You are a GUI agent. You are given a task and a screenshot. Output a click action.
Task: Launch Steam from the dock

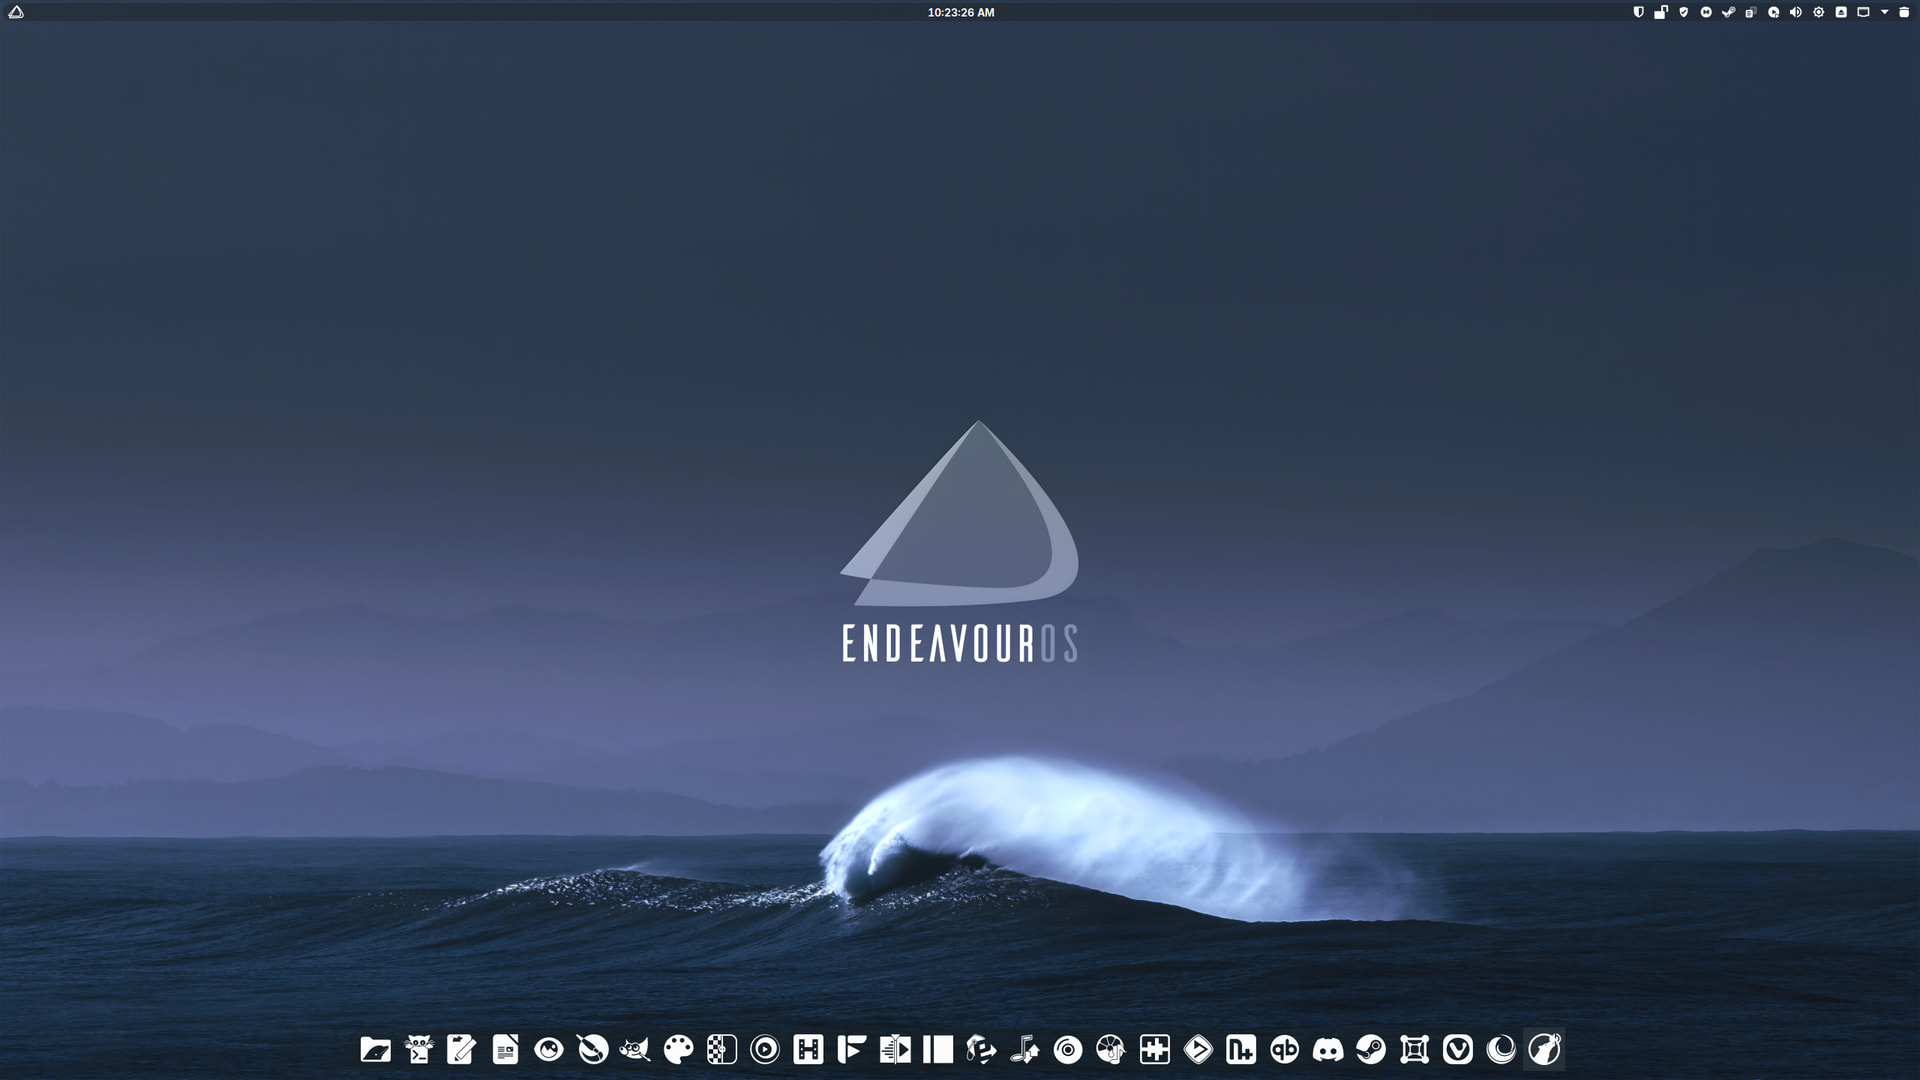point(1371,1049)
